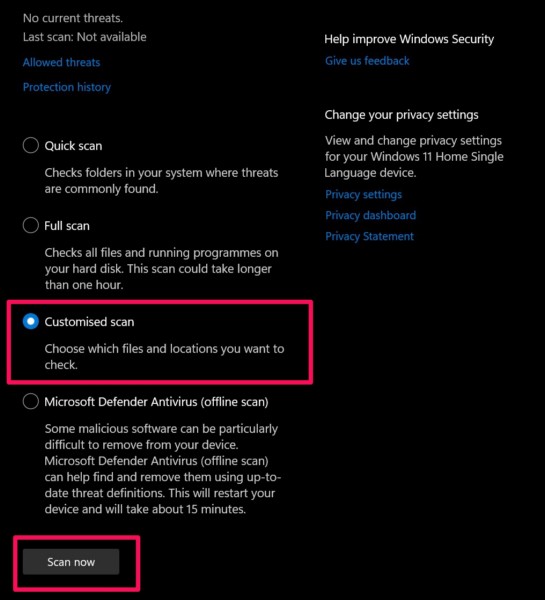Click the 'No current threats.' status text
Image resolution: width=545 pixels, height=600 pixels.
click(73, 18)
